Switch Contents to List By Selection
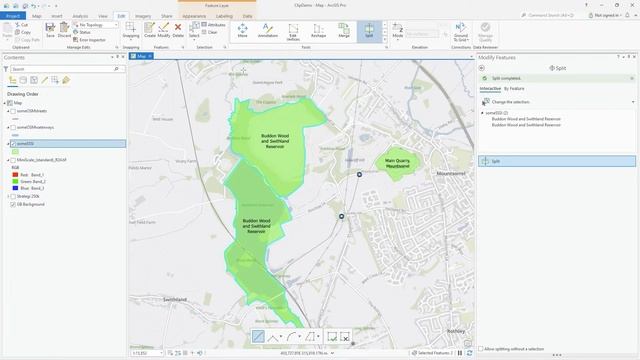This screenshot has height=360, width=640. pos(34,80)
